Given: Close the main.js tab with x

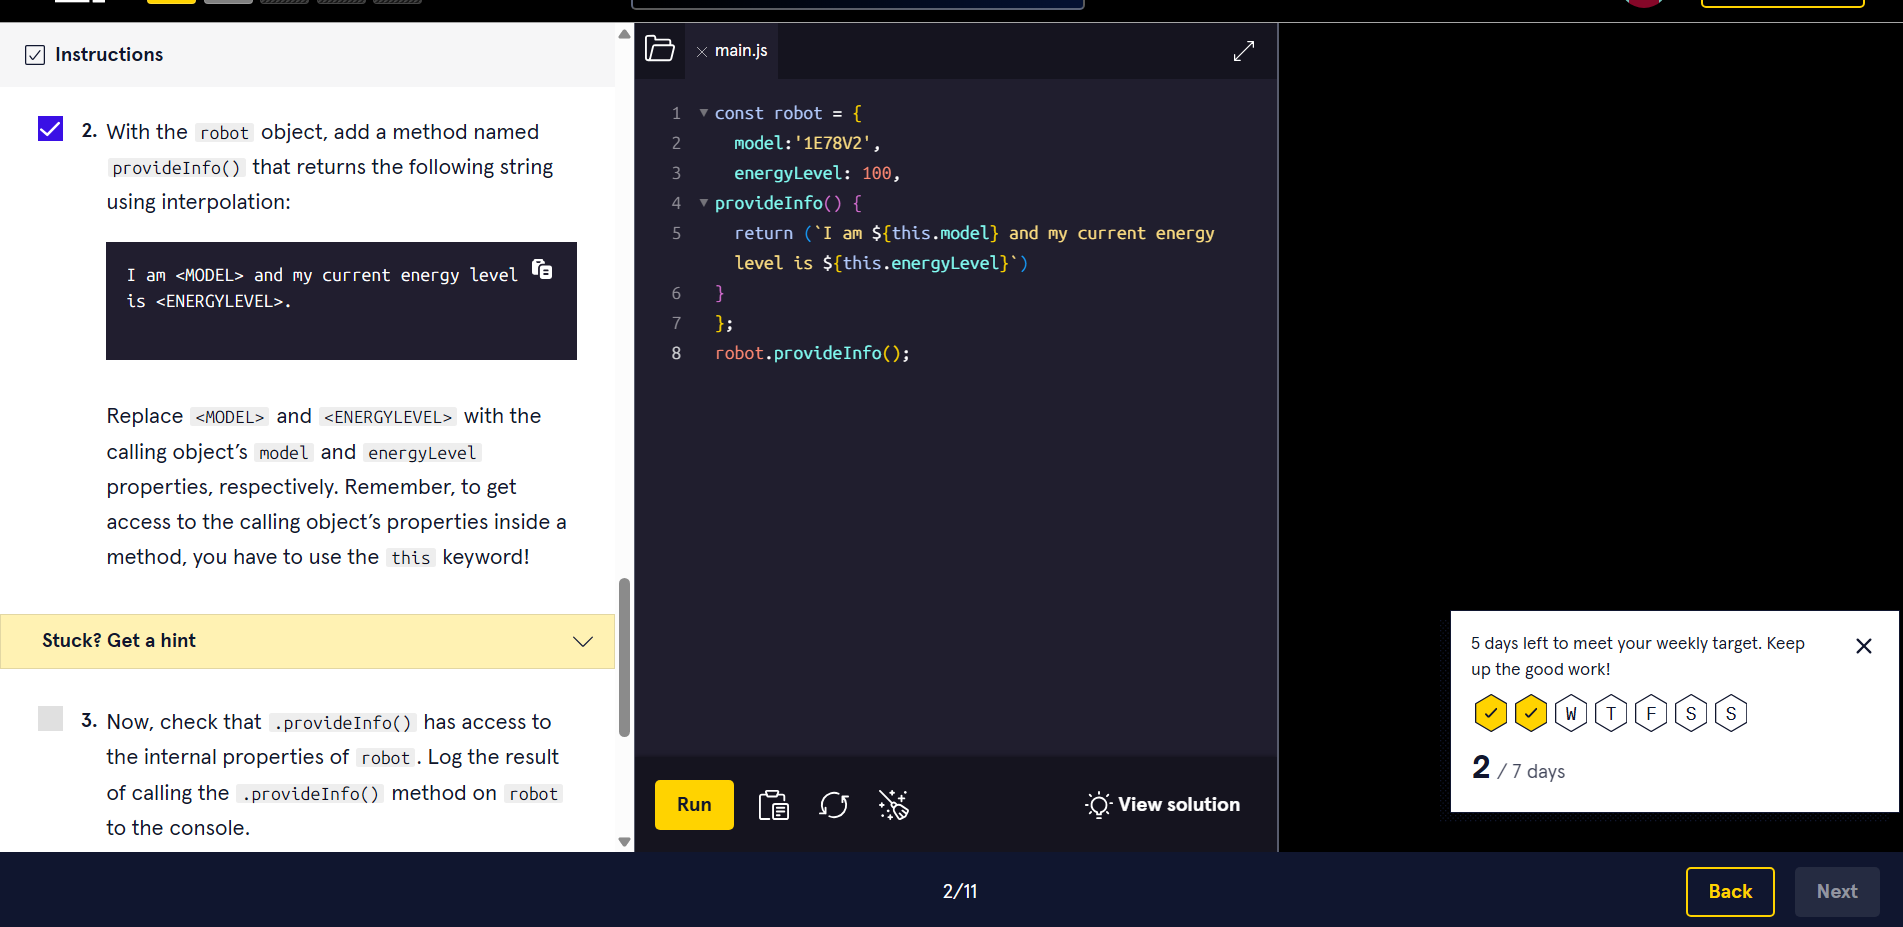Looking at the screenshot, I should (702, 52).
